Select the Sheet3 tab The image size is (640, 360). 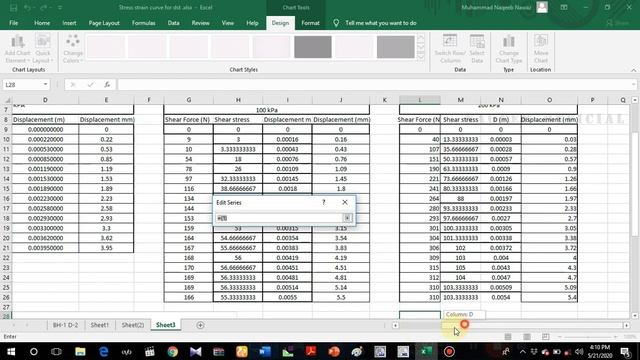coord(165,325)
